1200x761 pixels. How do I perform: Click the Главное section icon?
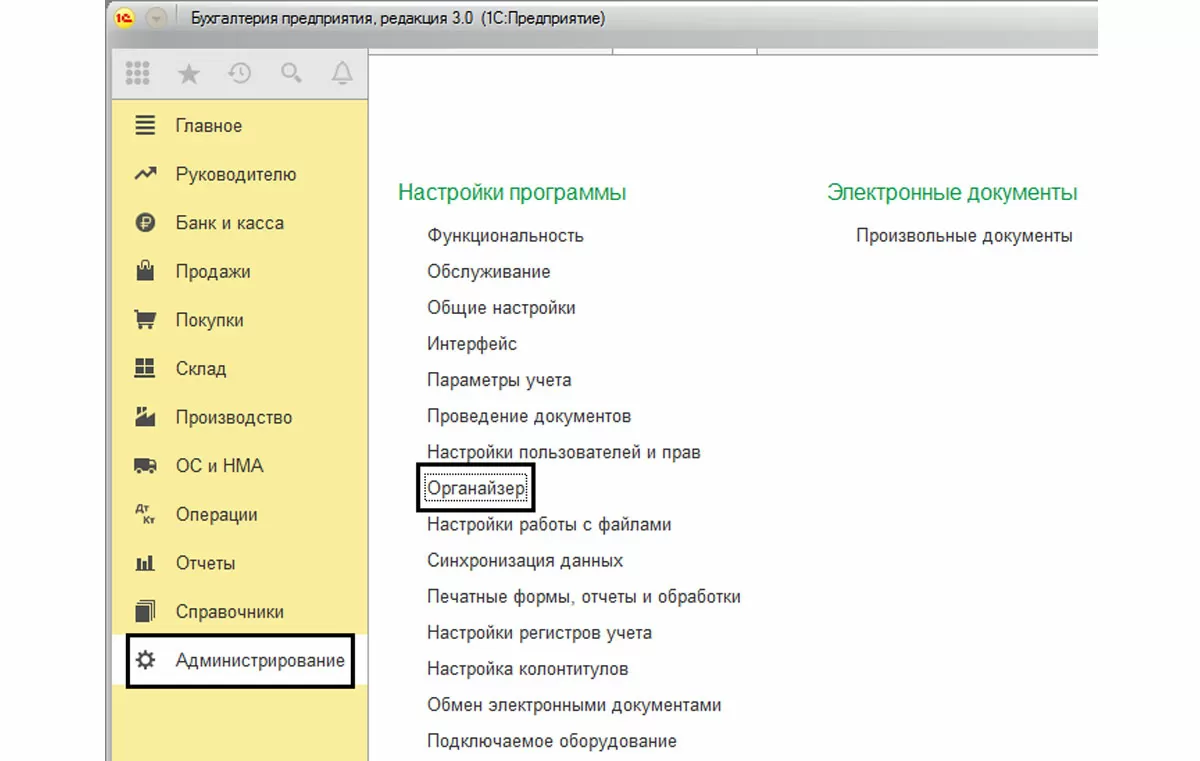pyautogui.click(x=145, y=126)
